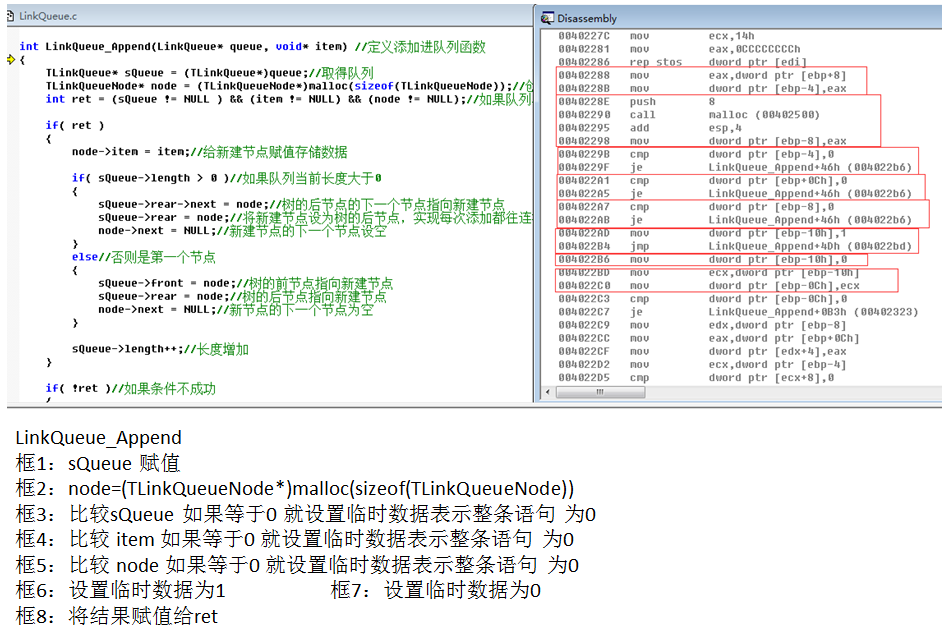Select the Disassembly window title
The width and height of the screenshot is (950, 635).
click(x=586, y=19)
